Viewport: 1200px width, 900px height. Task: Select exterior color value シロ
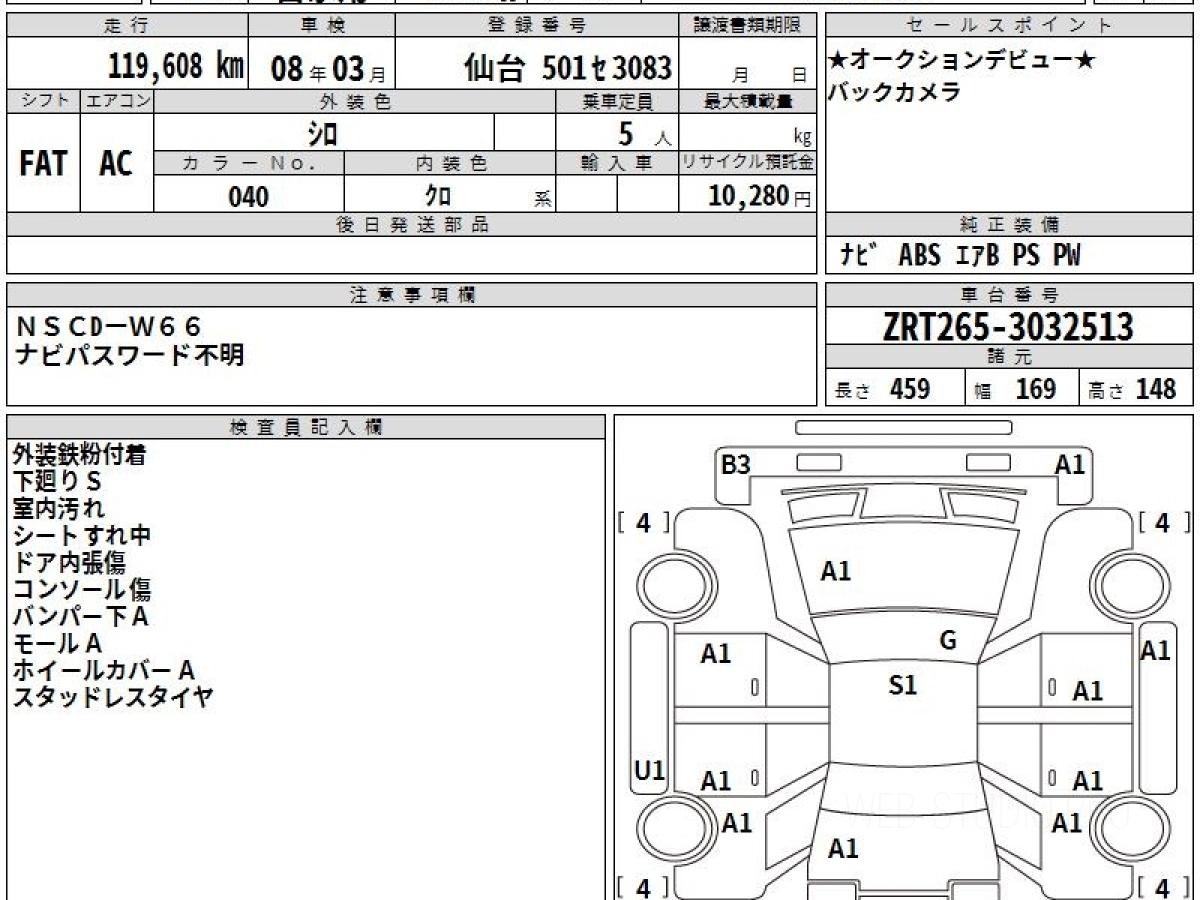coord(323,133)
